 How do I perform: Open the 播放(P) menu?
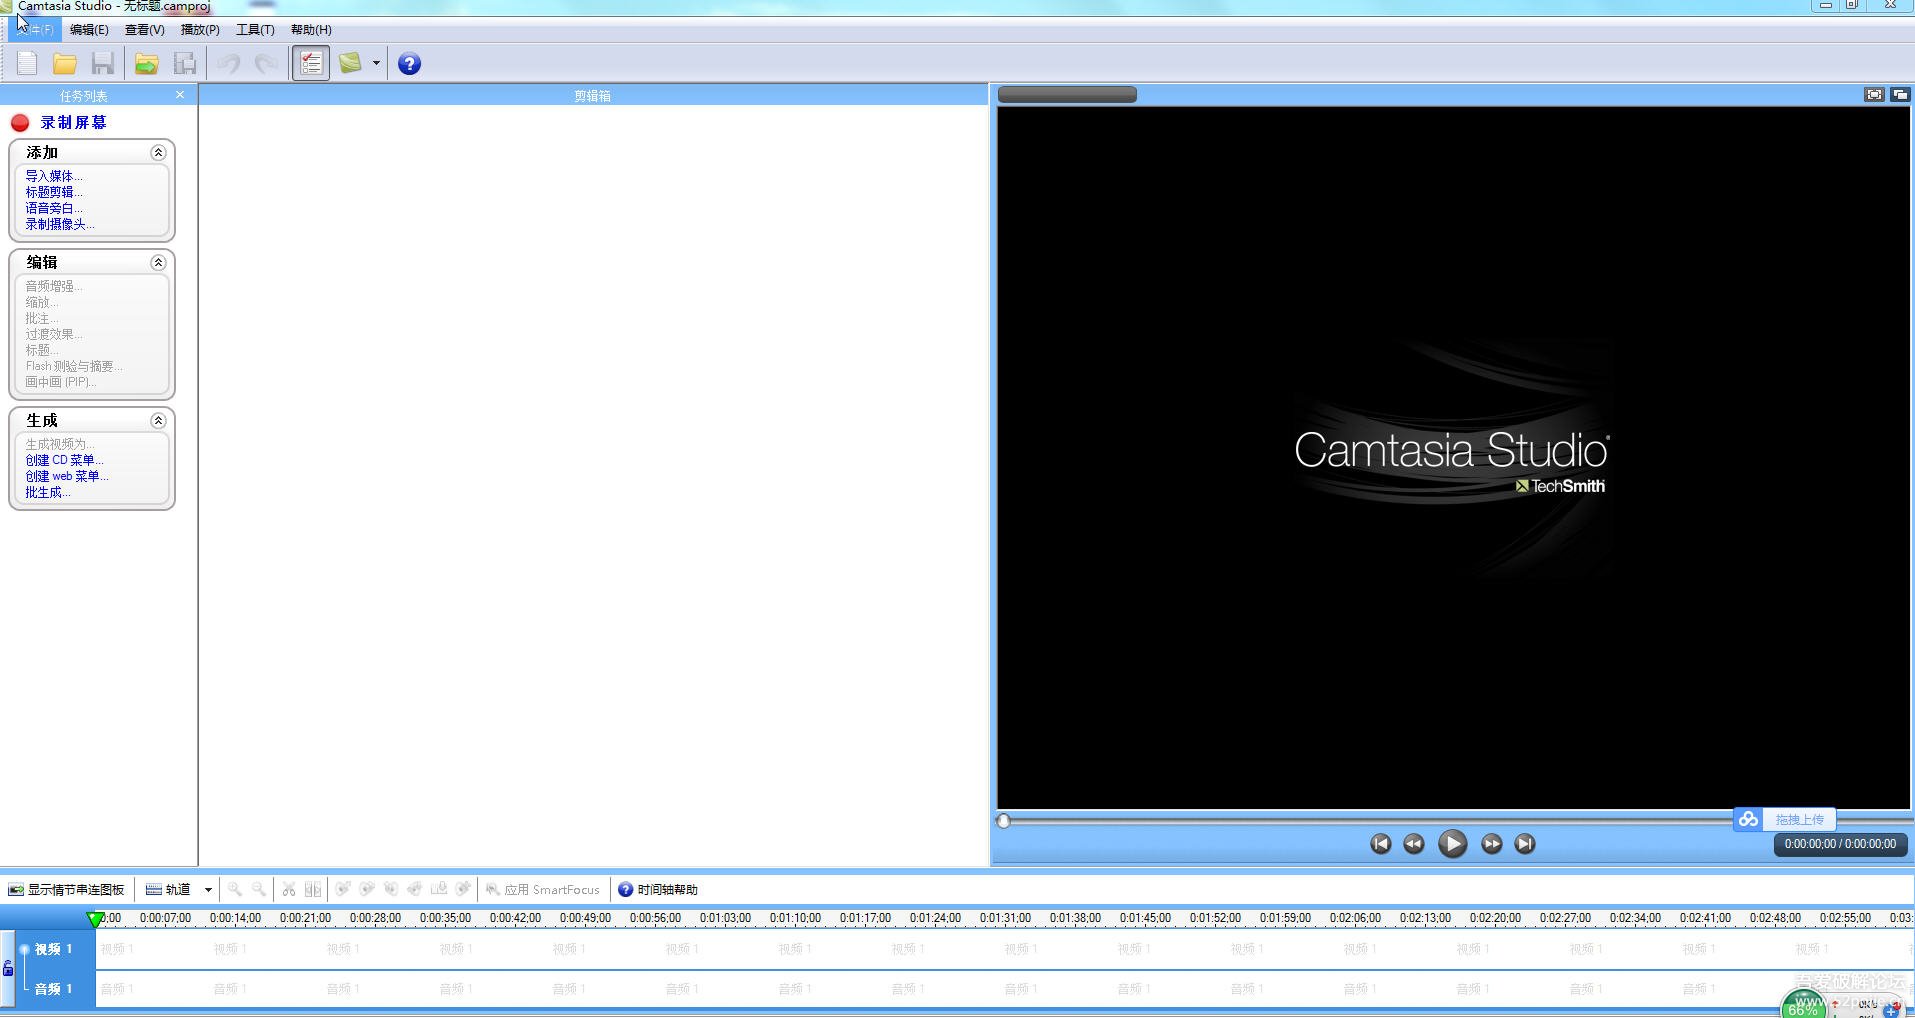click(x=200, y=30)
